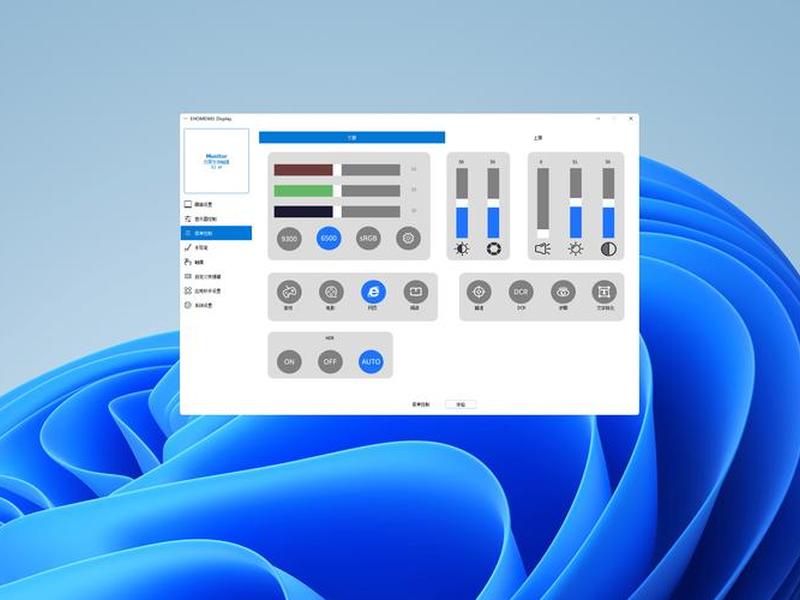Select the 9300 color temperature button
The height and width of the screenshot is (600, 800).
coord(289,238)
